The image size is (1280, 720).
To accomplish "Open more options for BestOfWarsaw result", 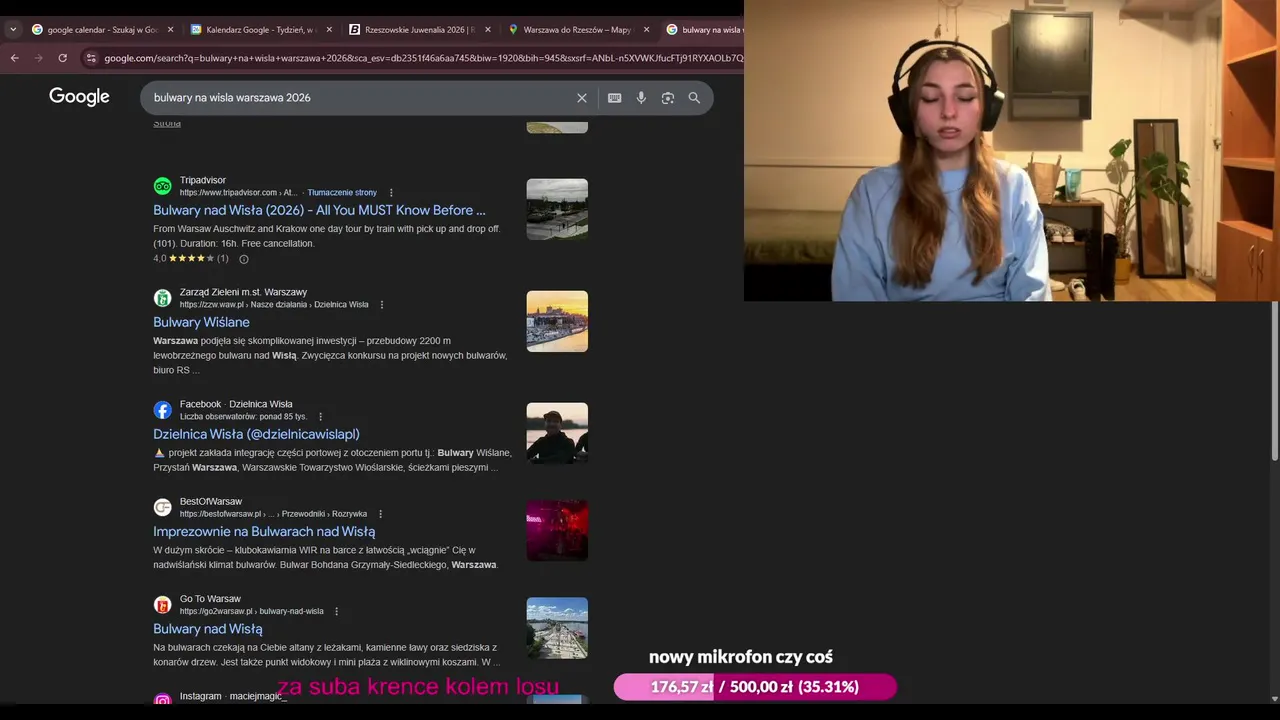I will point(380,514).
